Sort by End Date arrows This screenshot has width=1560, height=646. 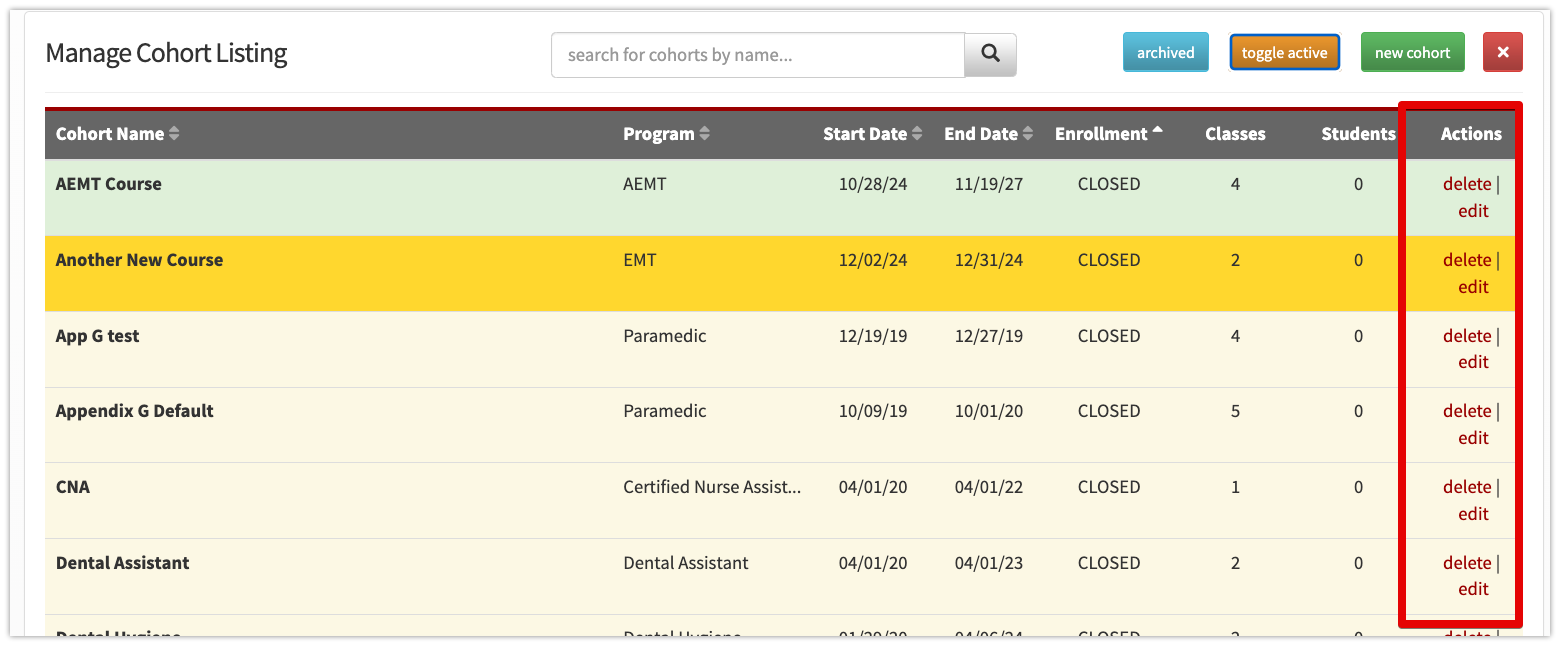click(1028, 134)
